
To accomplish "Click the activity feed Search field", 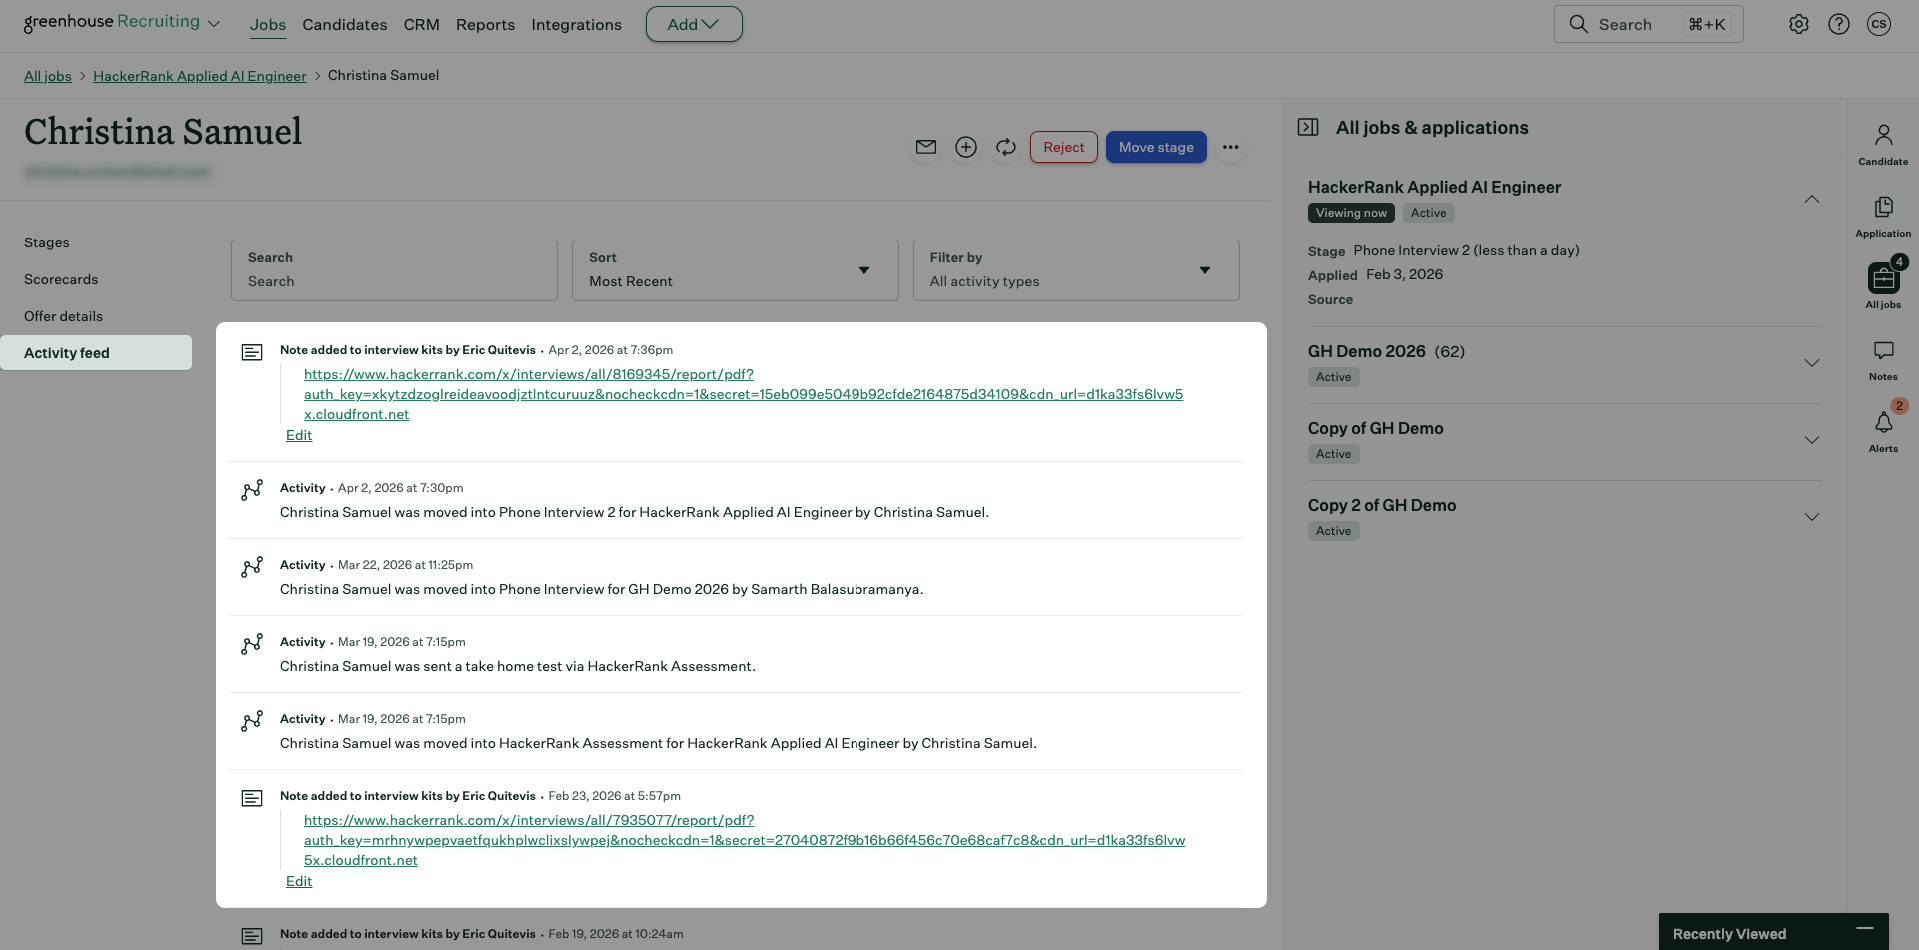I will pyautogui.click(x=394, y=270).
